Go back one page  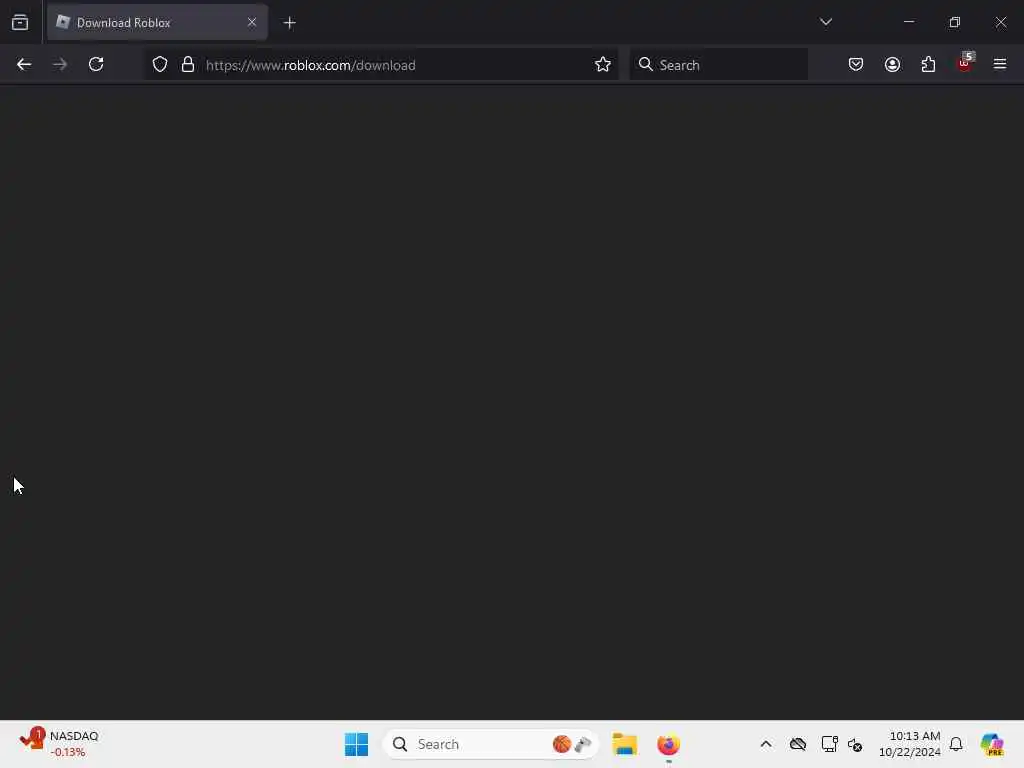click(24, 64)
